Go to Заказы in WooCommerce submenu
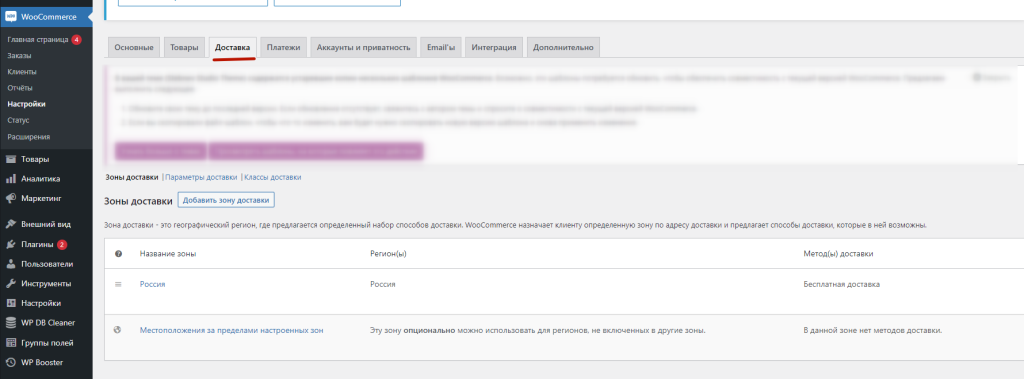The image size is (1024, 379). pyautogui.click(x=20, y=56)
